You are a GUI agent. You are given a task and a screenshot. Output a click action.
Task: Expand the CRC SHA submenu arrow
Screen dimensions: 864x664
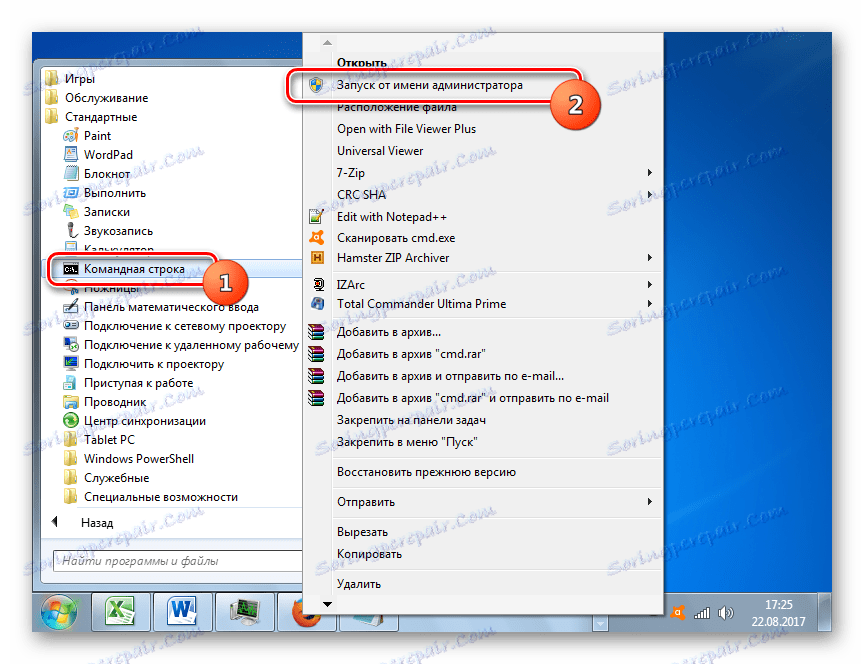[650, 195]
